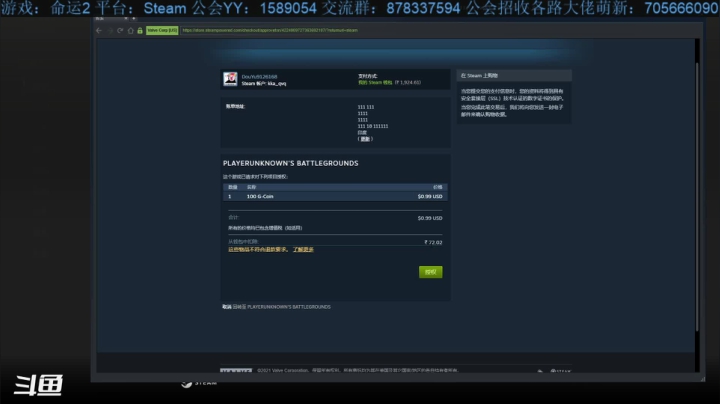Click the Steam logo below the window

coord(198,383)
